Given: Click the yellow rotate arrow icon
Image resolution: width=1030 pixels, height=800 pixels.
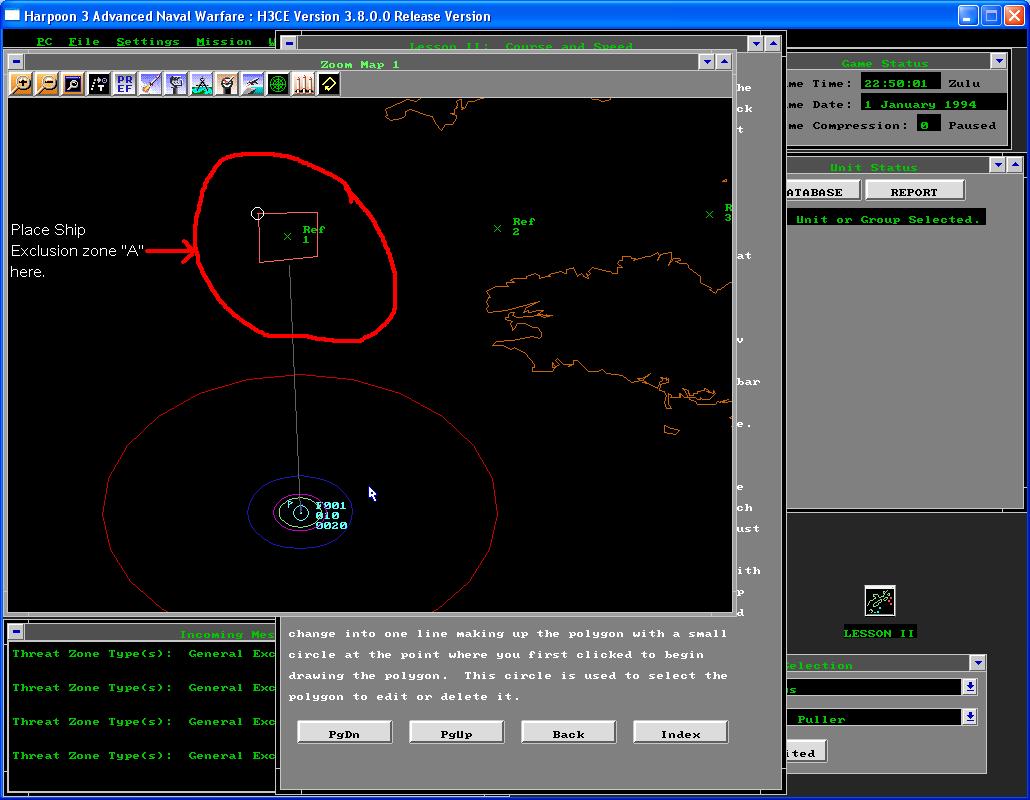Looking at the screenshot, I should coord(329,84).
